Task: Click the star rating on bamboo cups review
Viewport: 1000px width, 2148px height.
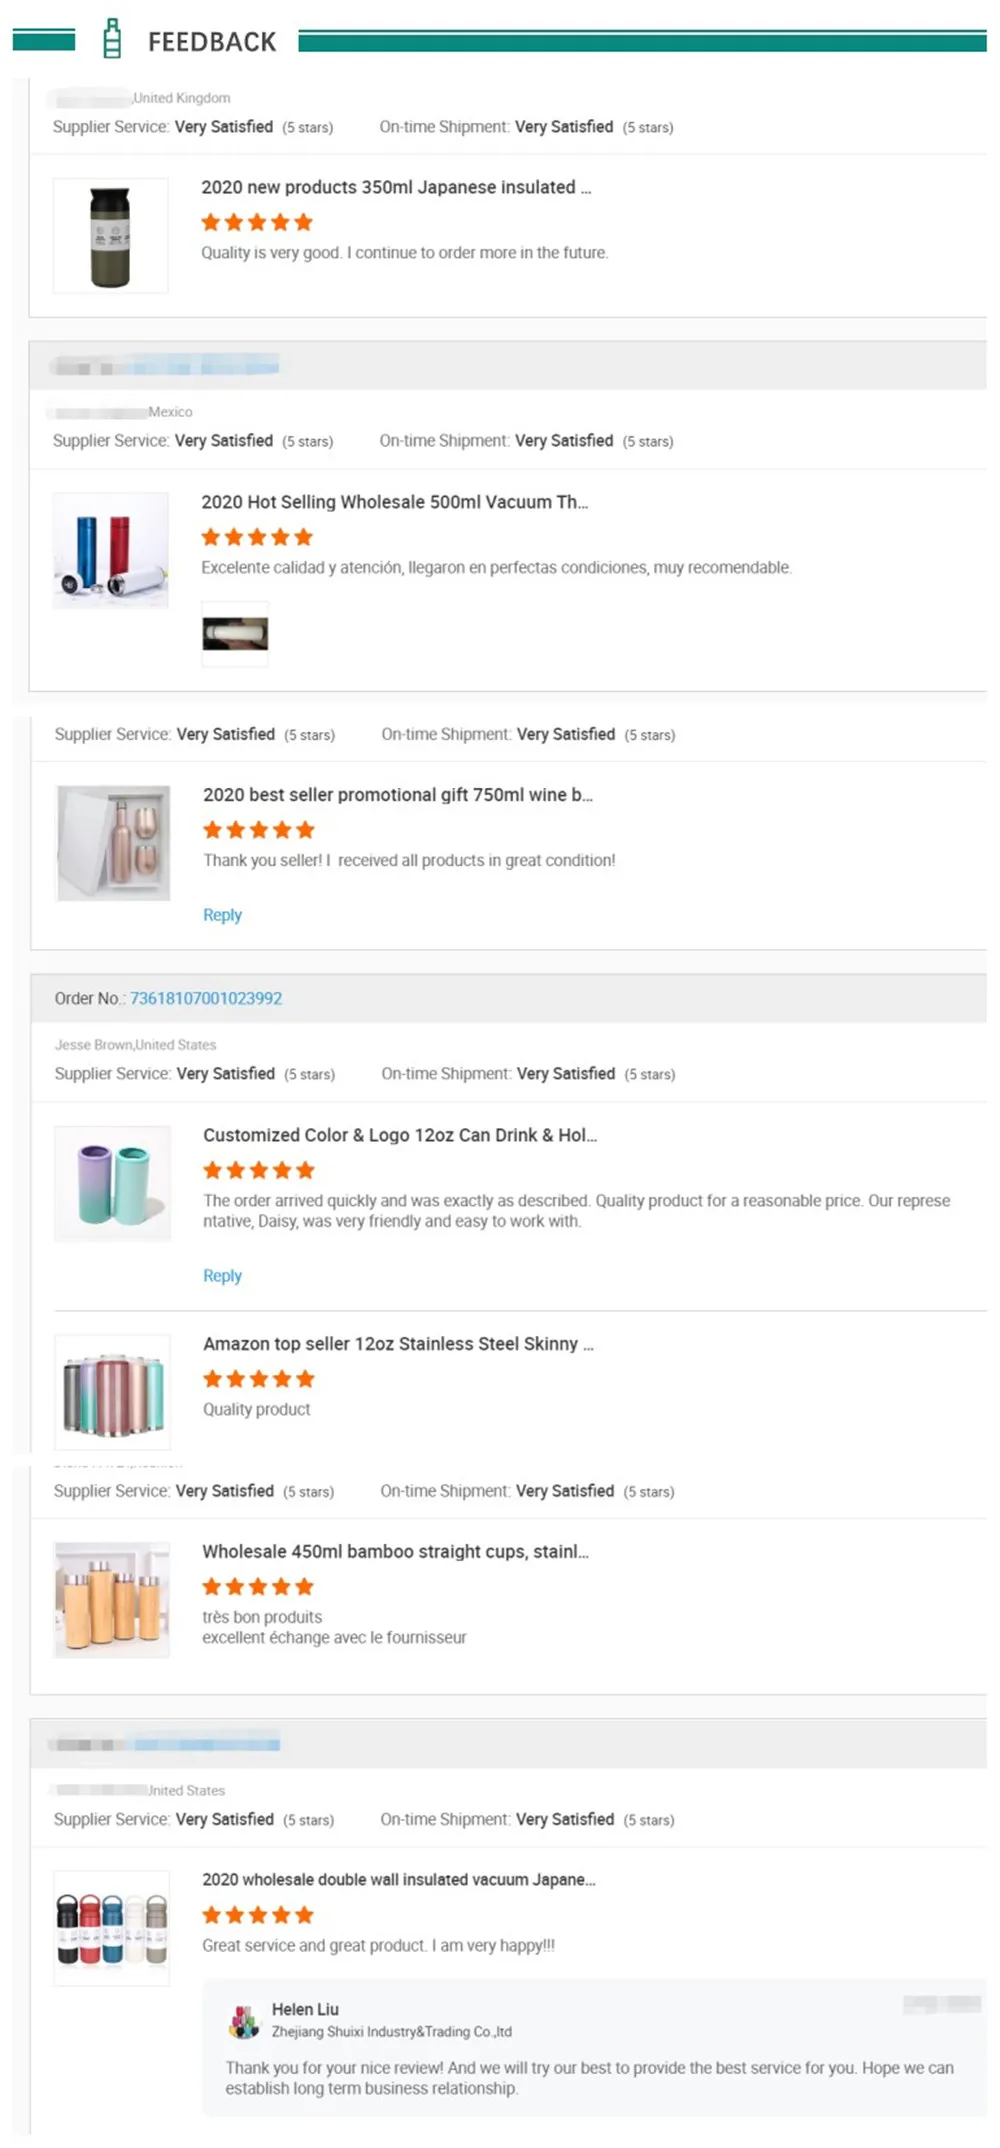Action: (258, 1587)
